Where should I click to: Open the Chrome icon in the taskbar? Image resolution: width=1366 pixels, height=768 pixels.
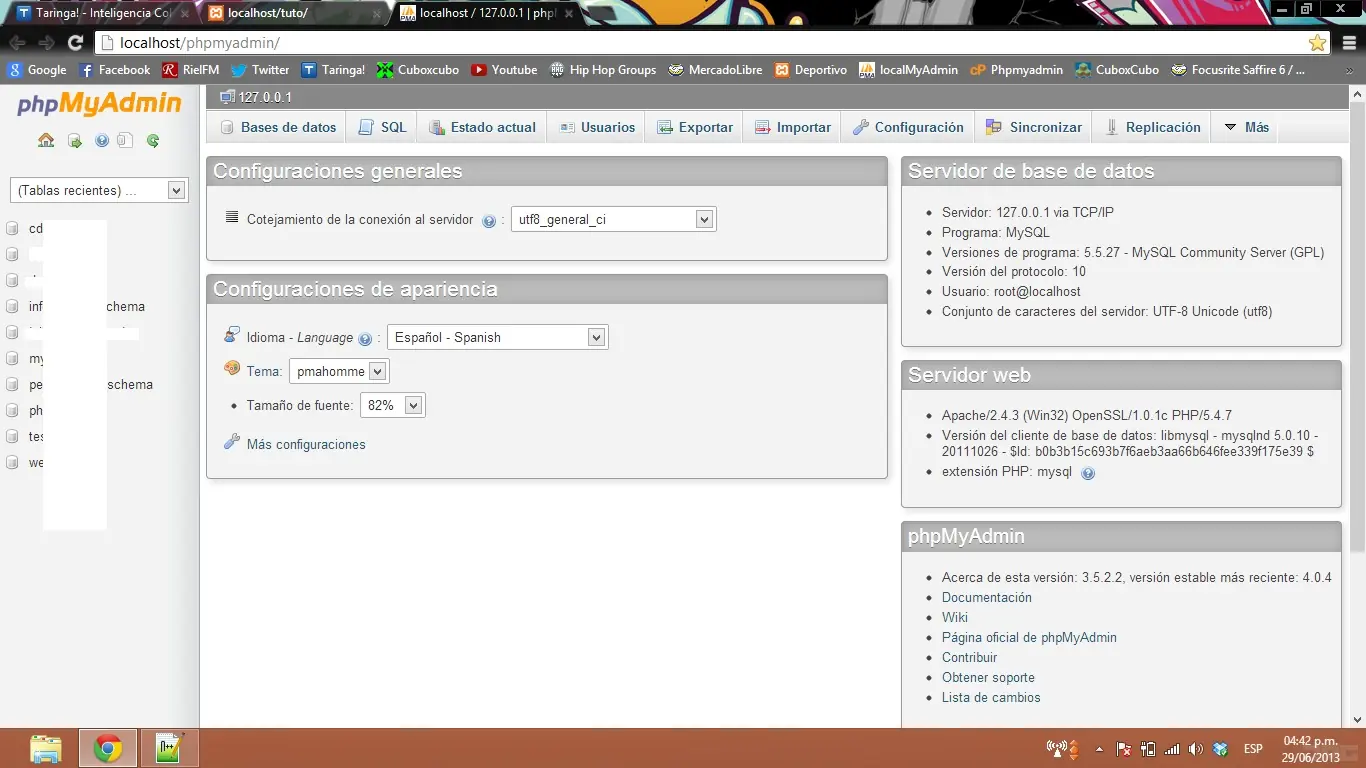(x=108, y=748)
